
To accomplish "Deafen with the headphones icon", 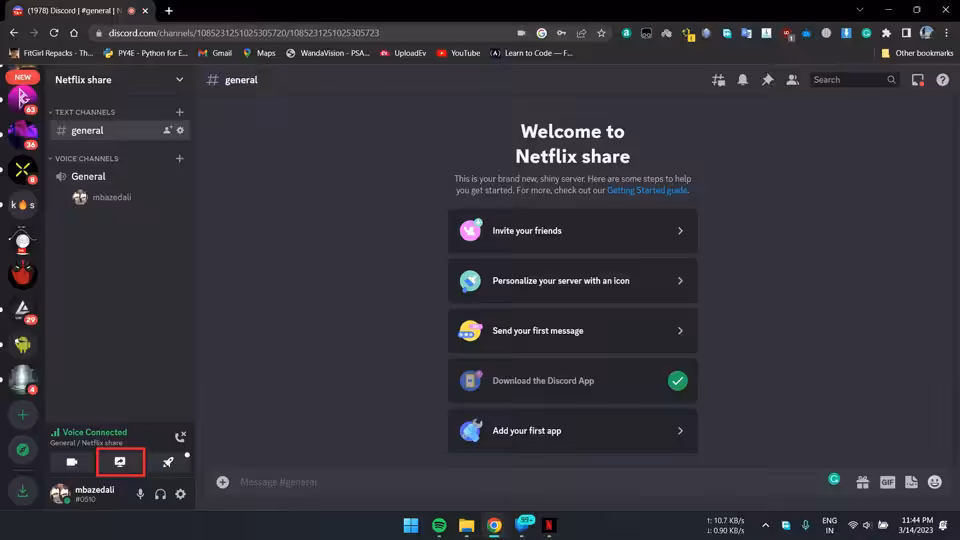I will coord(160,494).
